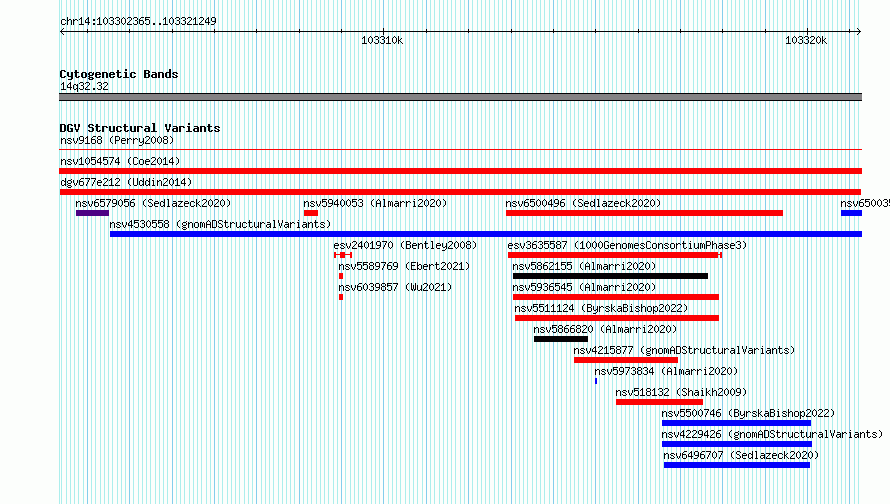The height and width of the screenshot is (504, 890).
Task: Select the nsv5936545 red bar
Action: [616, 297]
